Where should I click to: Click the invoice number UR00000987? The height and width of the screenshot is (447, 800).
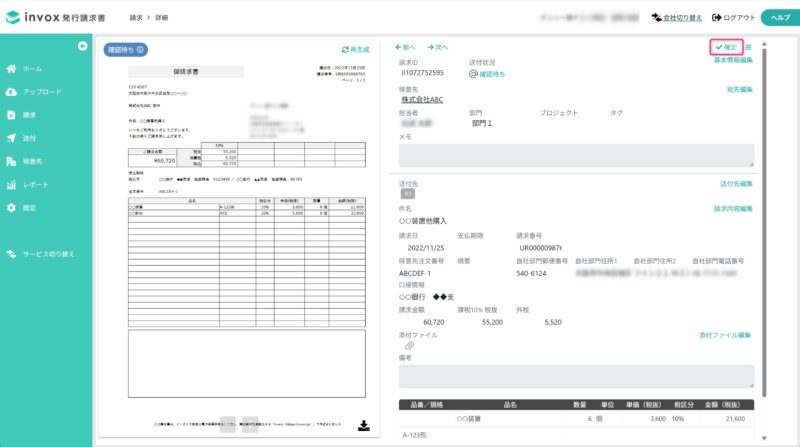pyautogui.click(x=540, y=248)
